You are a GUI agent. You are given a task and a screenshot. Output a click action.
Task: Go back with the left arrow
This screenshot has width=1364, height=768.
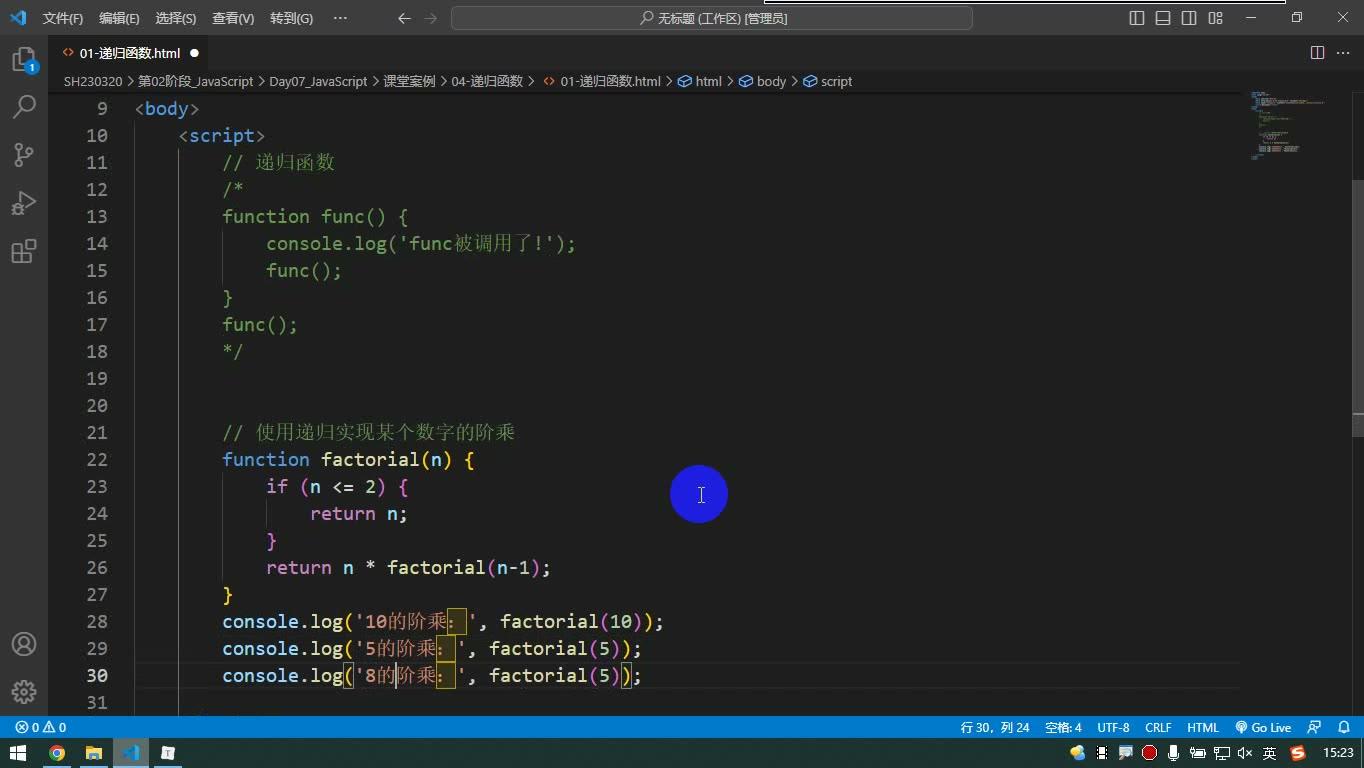point(404,18)
